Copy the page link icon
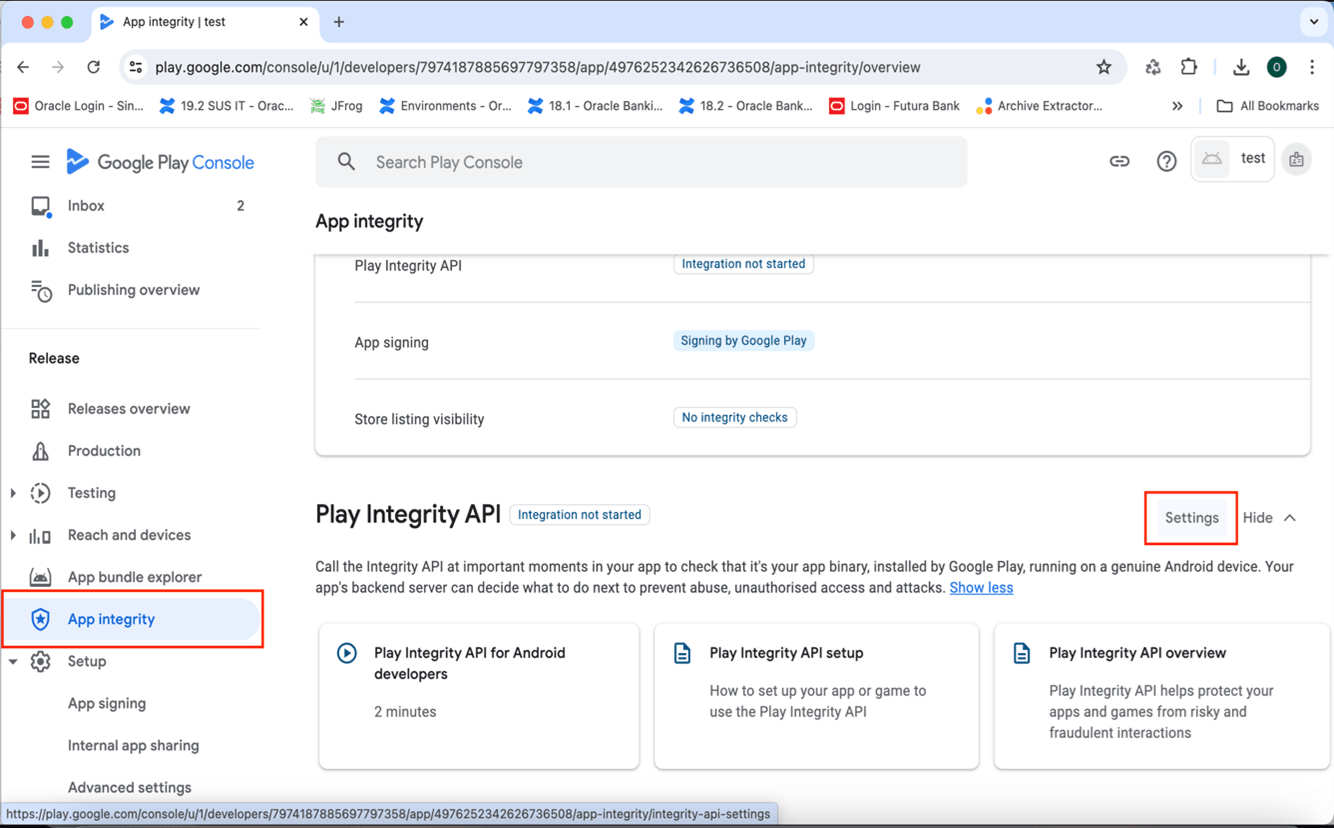1334x828 pixels. click(1119, 161)
